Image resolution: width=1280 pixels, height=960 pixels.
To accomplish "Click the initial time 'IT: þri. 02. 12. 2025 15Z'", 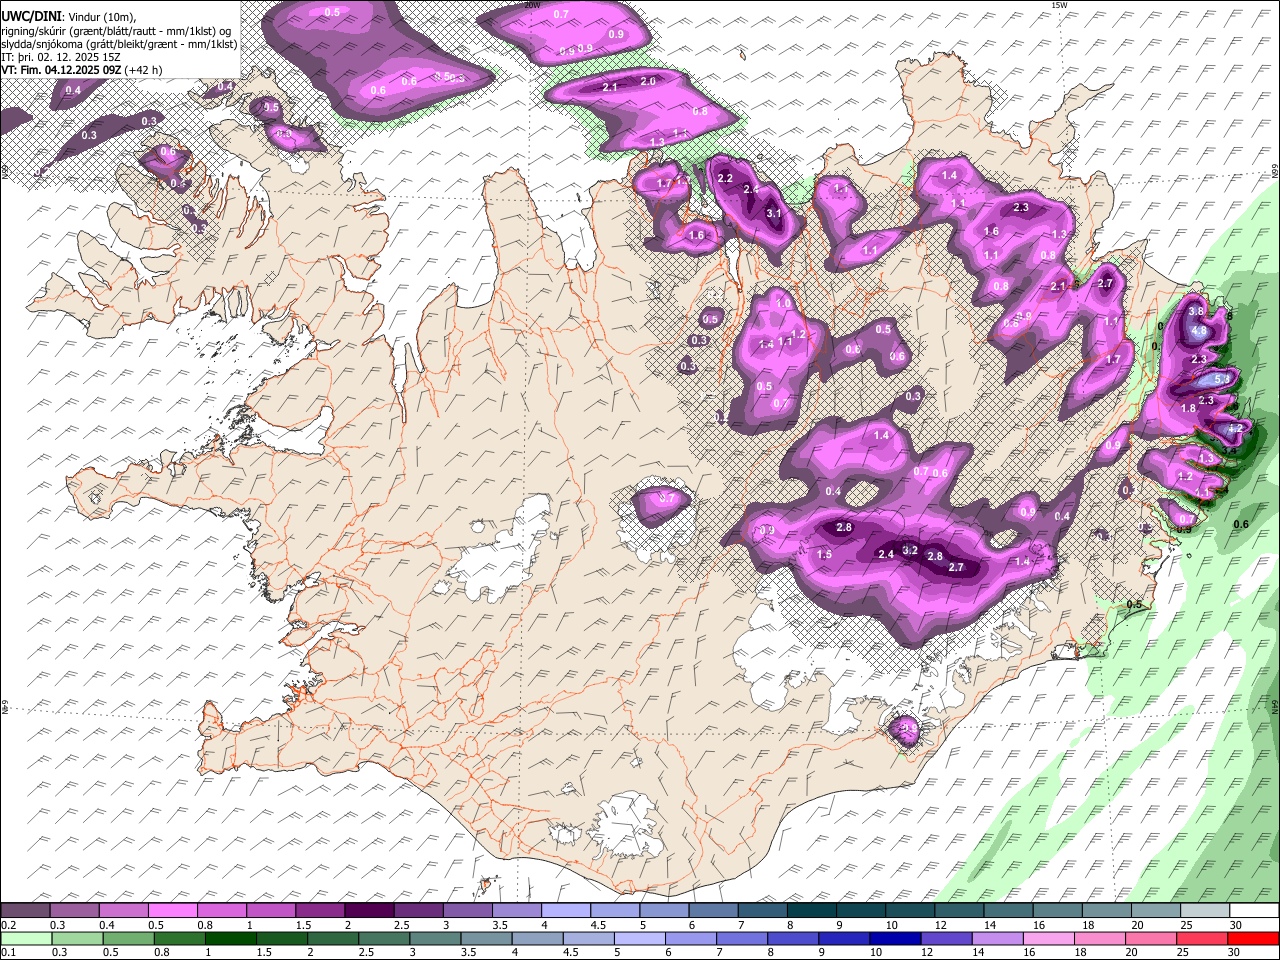I will tap(62, 57).
